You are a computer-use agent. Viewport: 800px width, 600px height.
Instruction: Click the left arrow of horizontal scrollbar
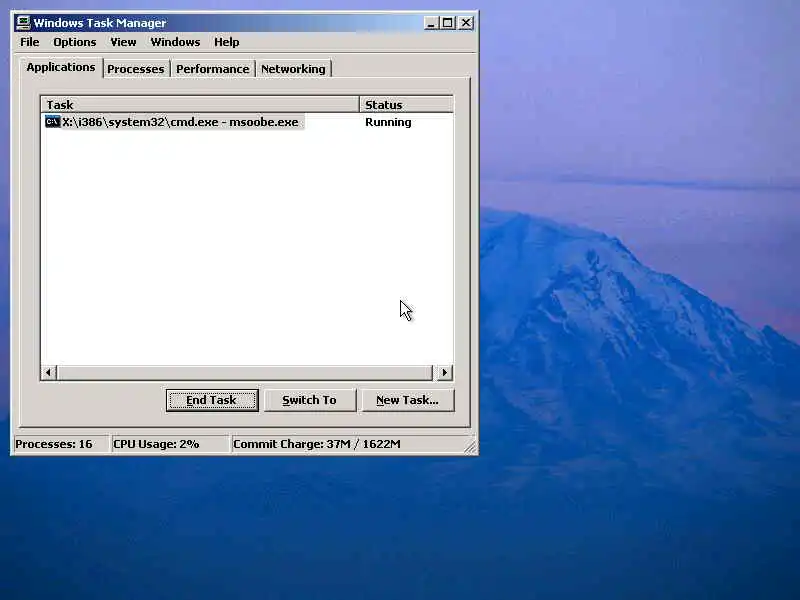point(48,372)
